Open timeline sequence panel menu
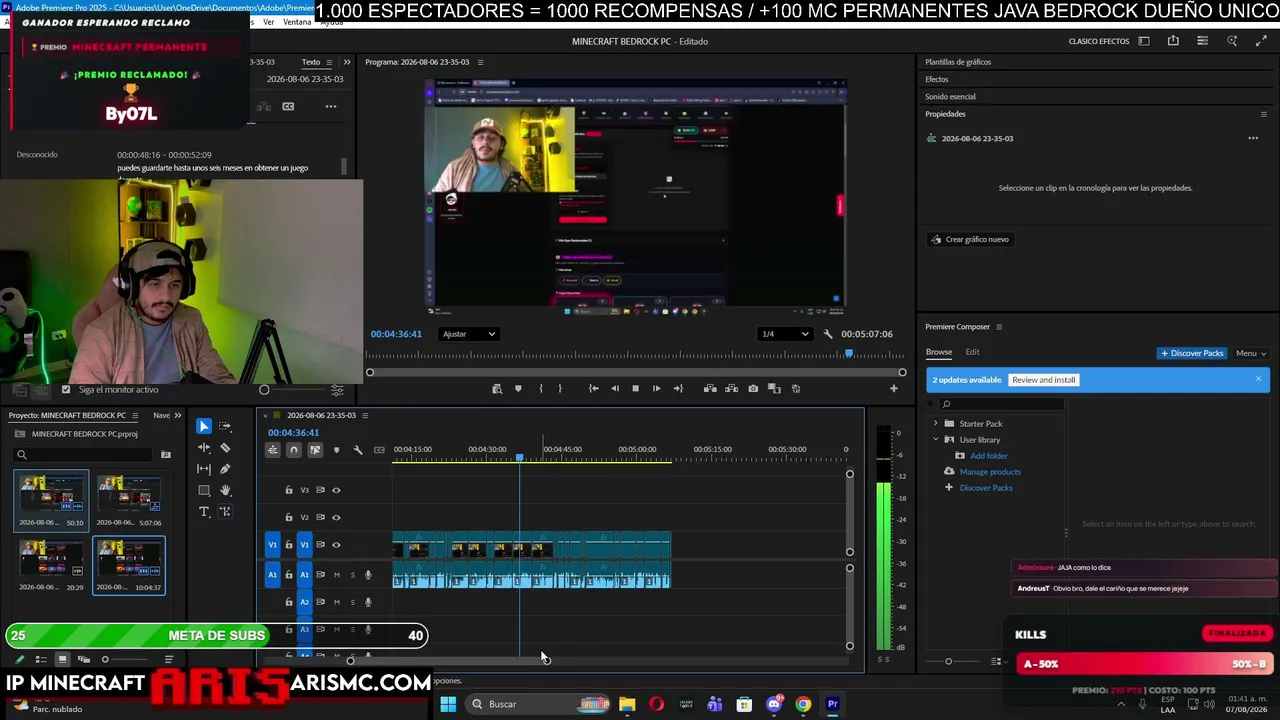Screen dimensions: 1280x720 click(365, 415)
